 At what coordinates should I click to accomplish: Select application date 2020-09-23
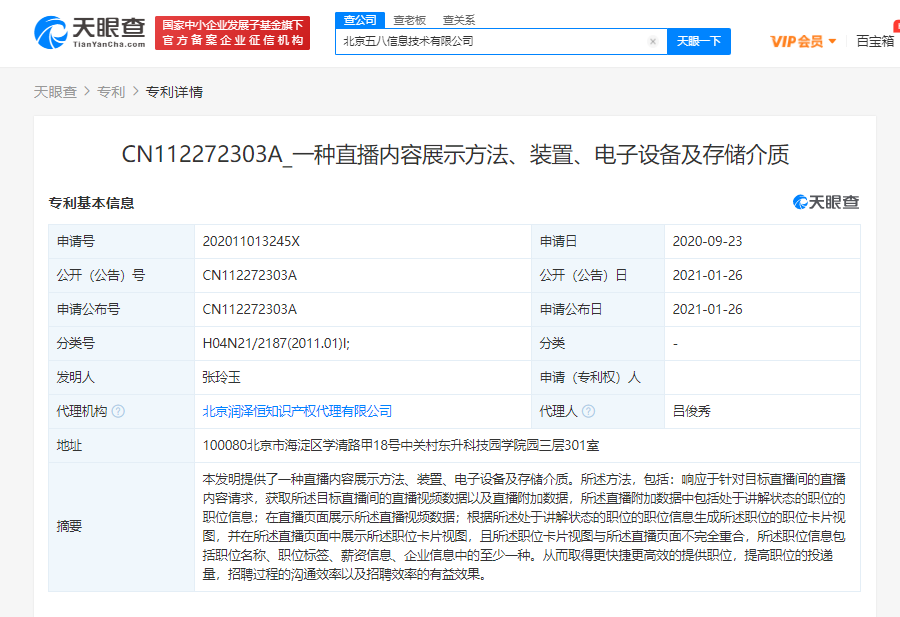707,241
